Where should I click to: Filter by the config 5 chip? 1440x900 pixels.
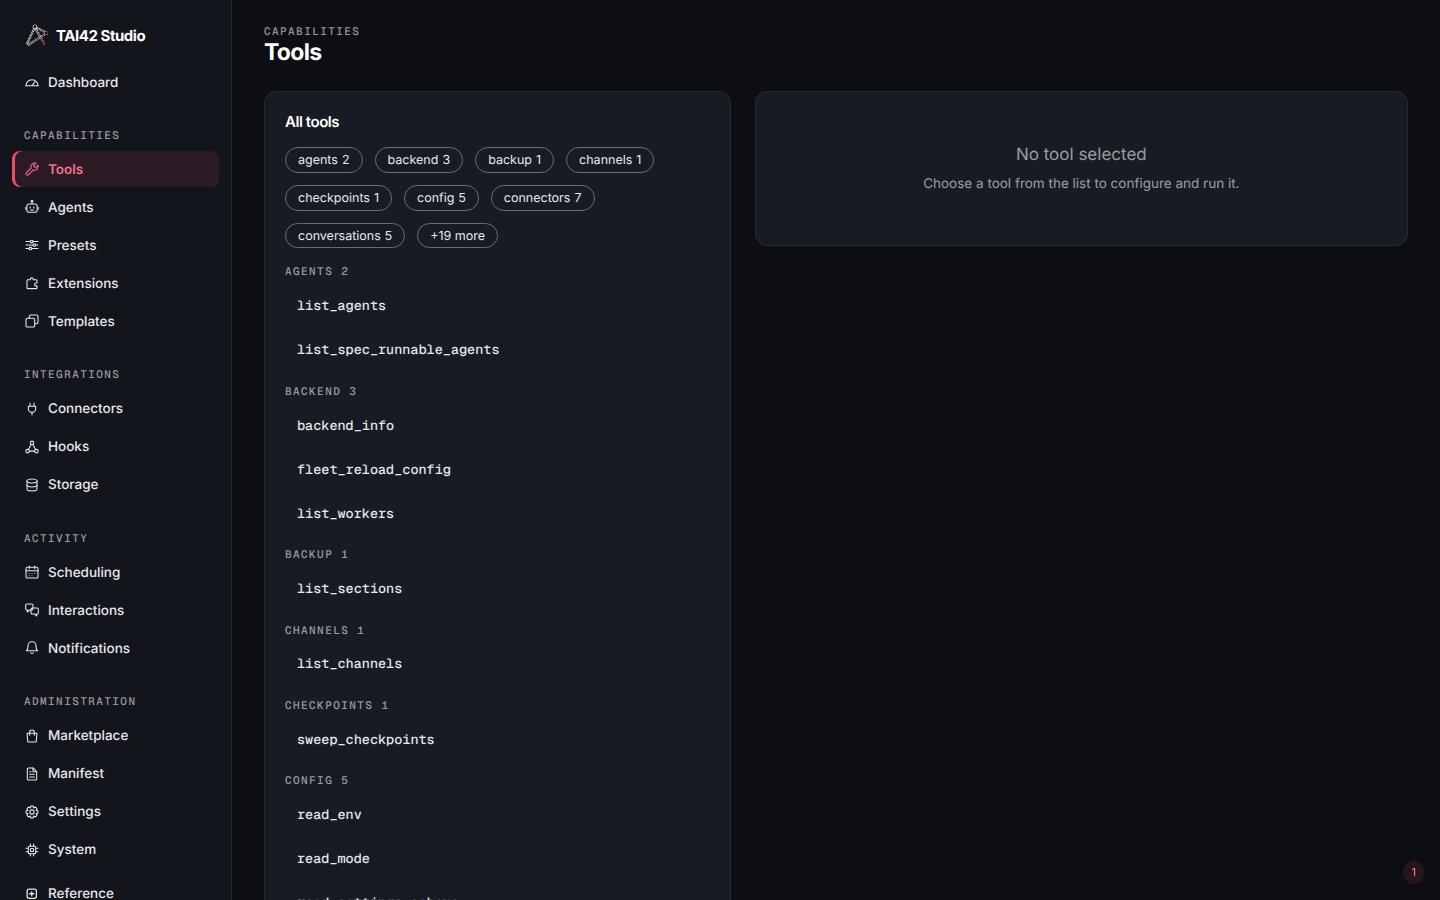(441, 198)
